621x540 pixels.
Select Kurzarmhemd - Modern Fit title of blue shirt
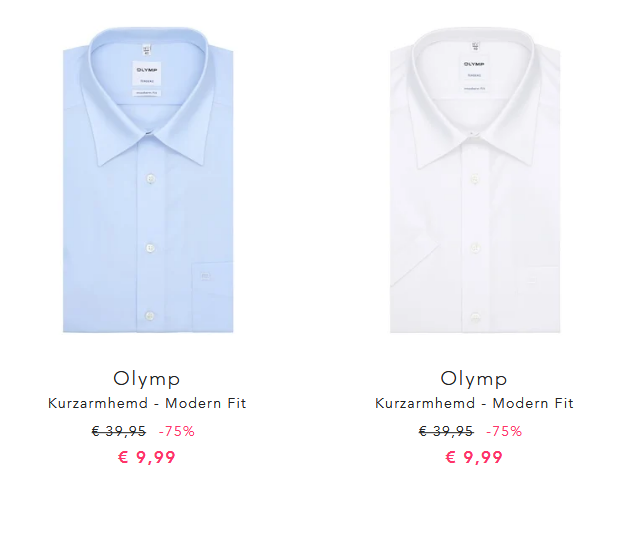[147, 403]
